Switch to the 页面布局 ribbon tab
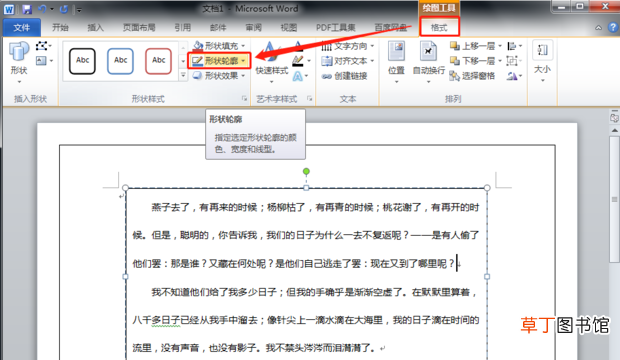Screen dimensions: 620x360 point(139,27)
